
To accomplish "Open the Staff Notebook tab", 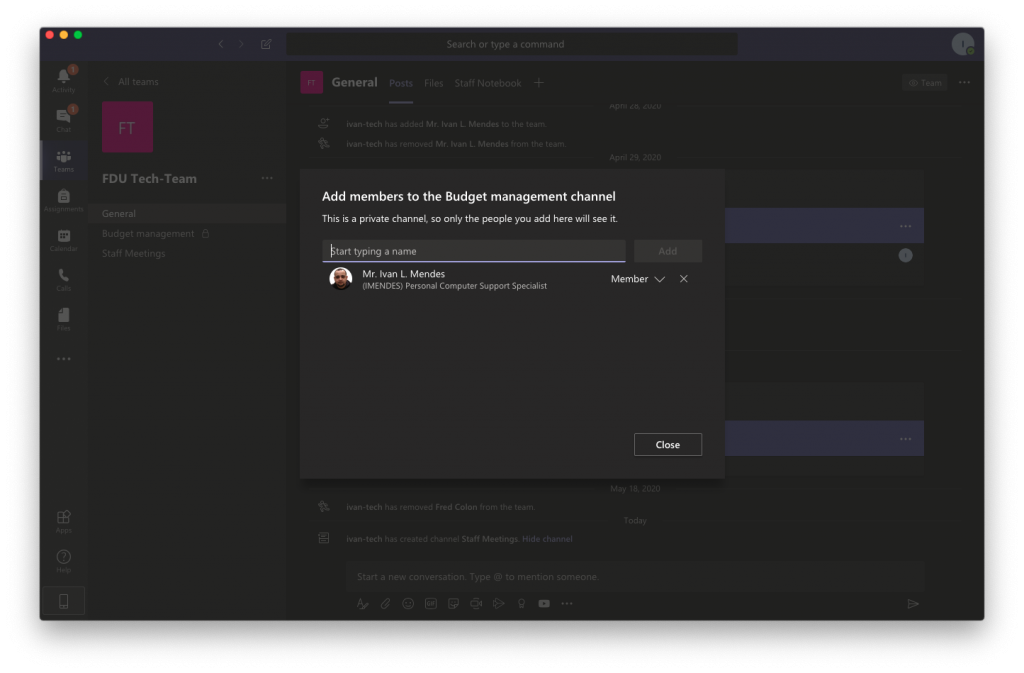I will coord(488,84).
